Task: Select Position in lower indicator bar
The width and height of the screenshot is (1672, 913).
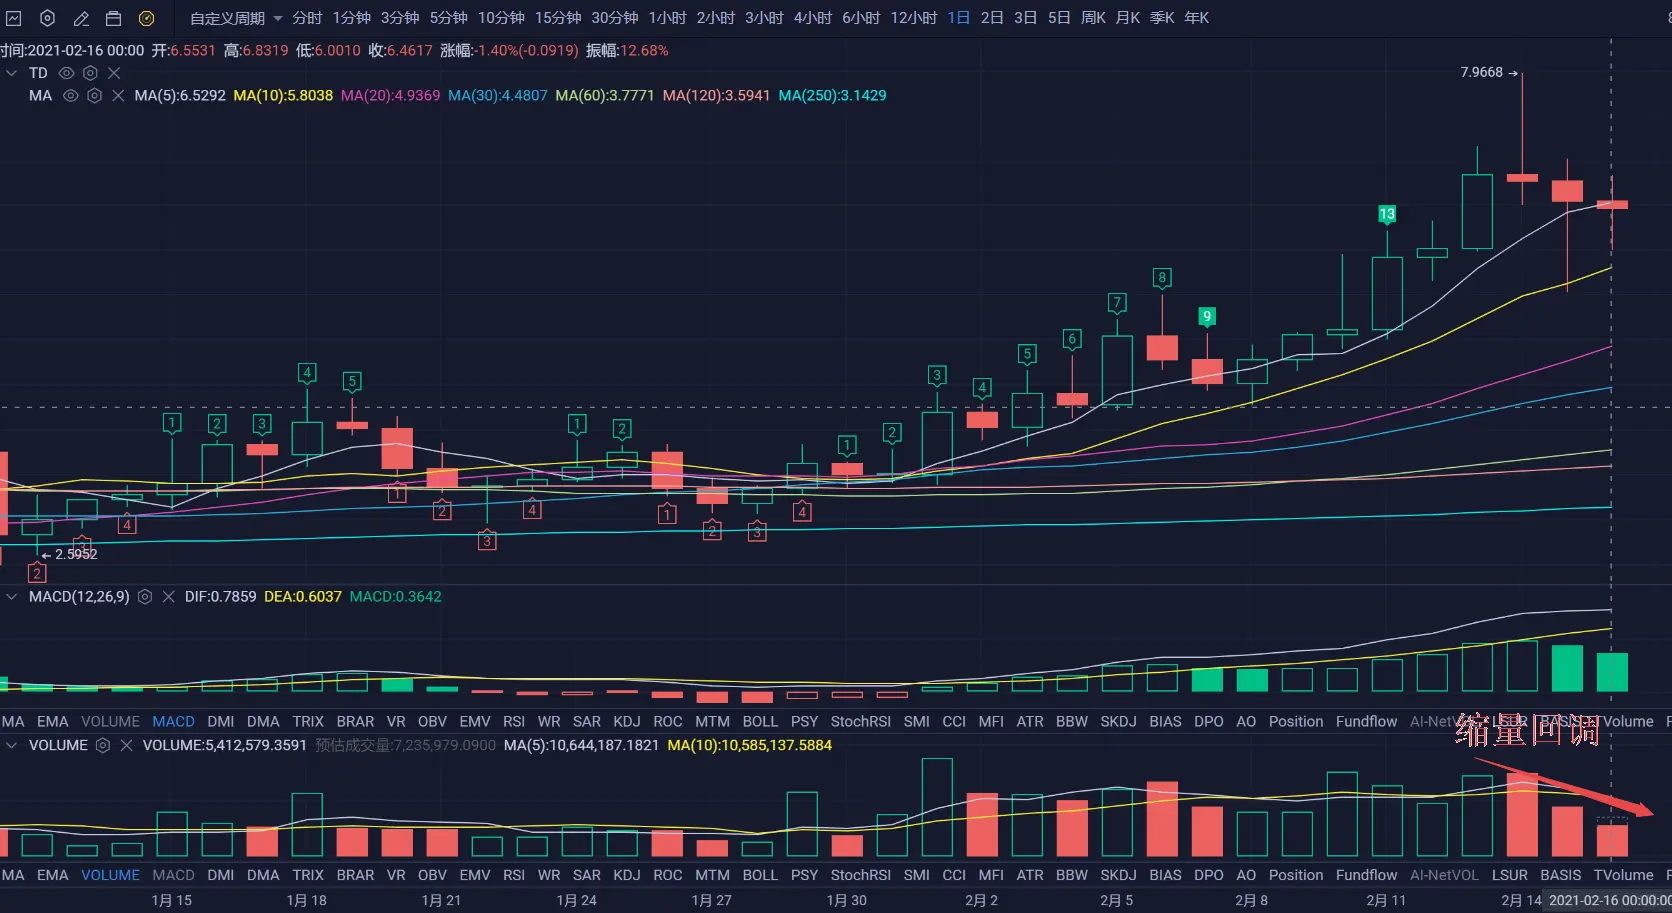Action: 1296,875
